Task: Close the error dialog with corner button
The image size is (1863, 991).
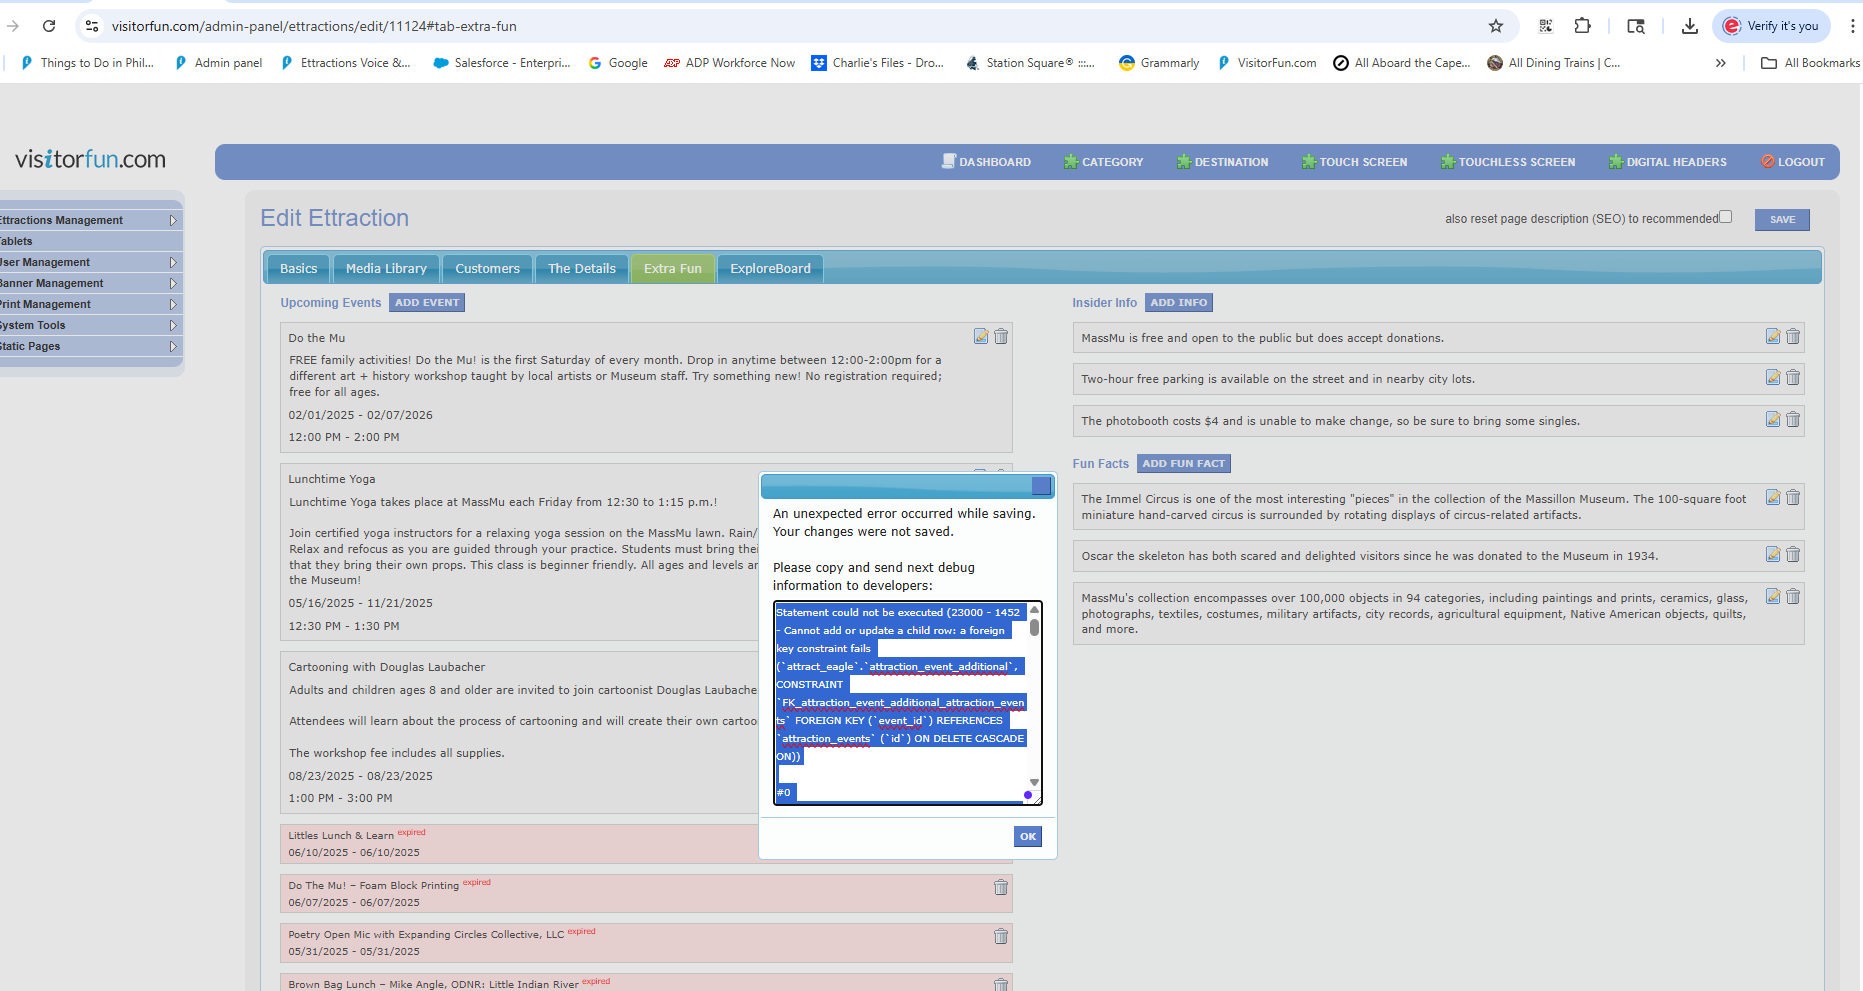Action: click(1041, 486)
